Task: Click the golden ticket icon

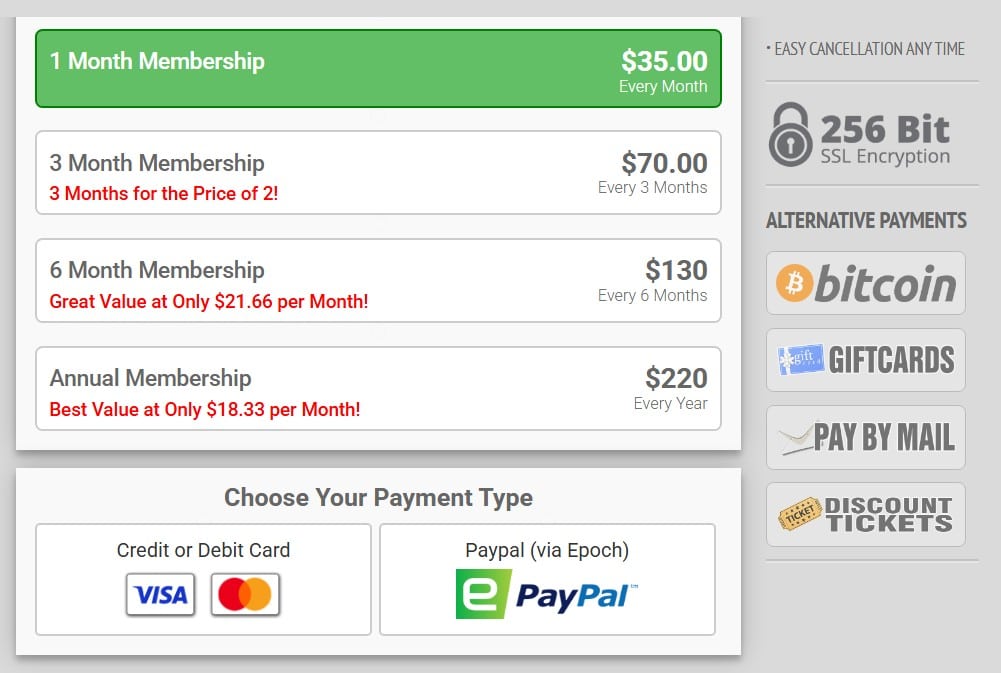Action: (800, 513)
